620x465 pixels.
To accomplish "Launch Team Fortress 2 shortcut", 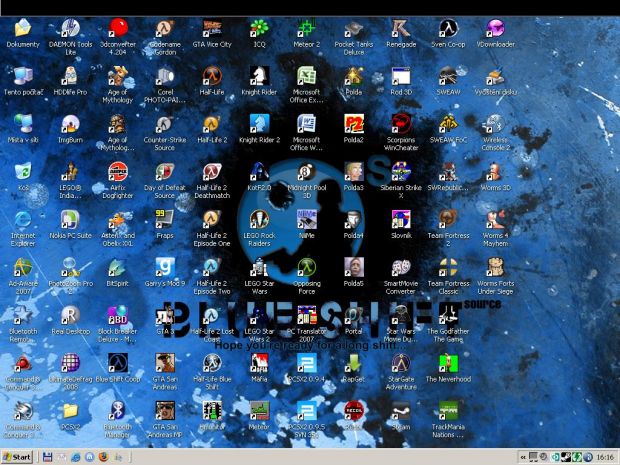I will [x=448, y=220].
